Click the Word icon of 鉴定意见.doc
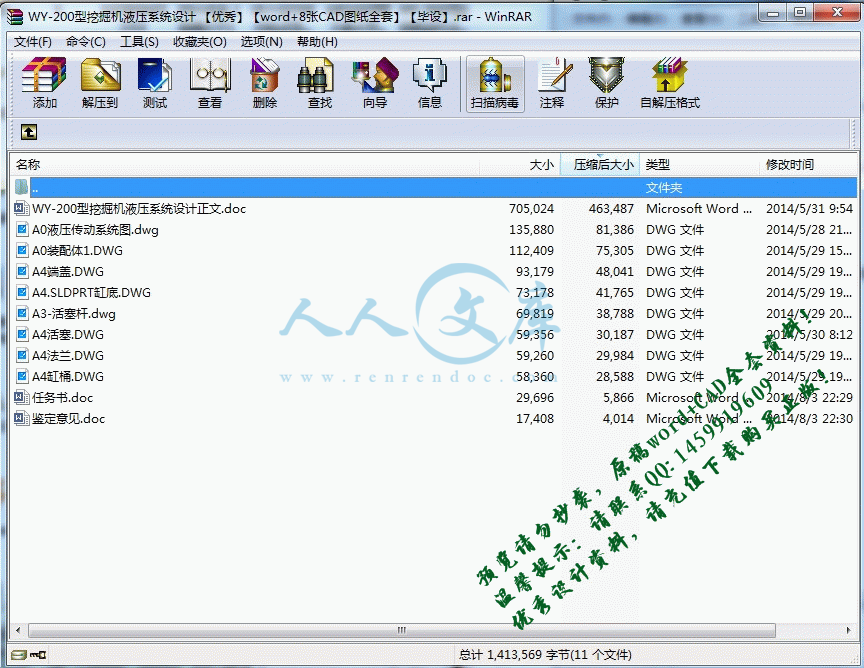864x668 pixels. [x=21, y=418]
